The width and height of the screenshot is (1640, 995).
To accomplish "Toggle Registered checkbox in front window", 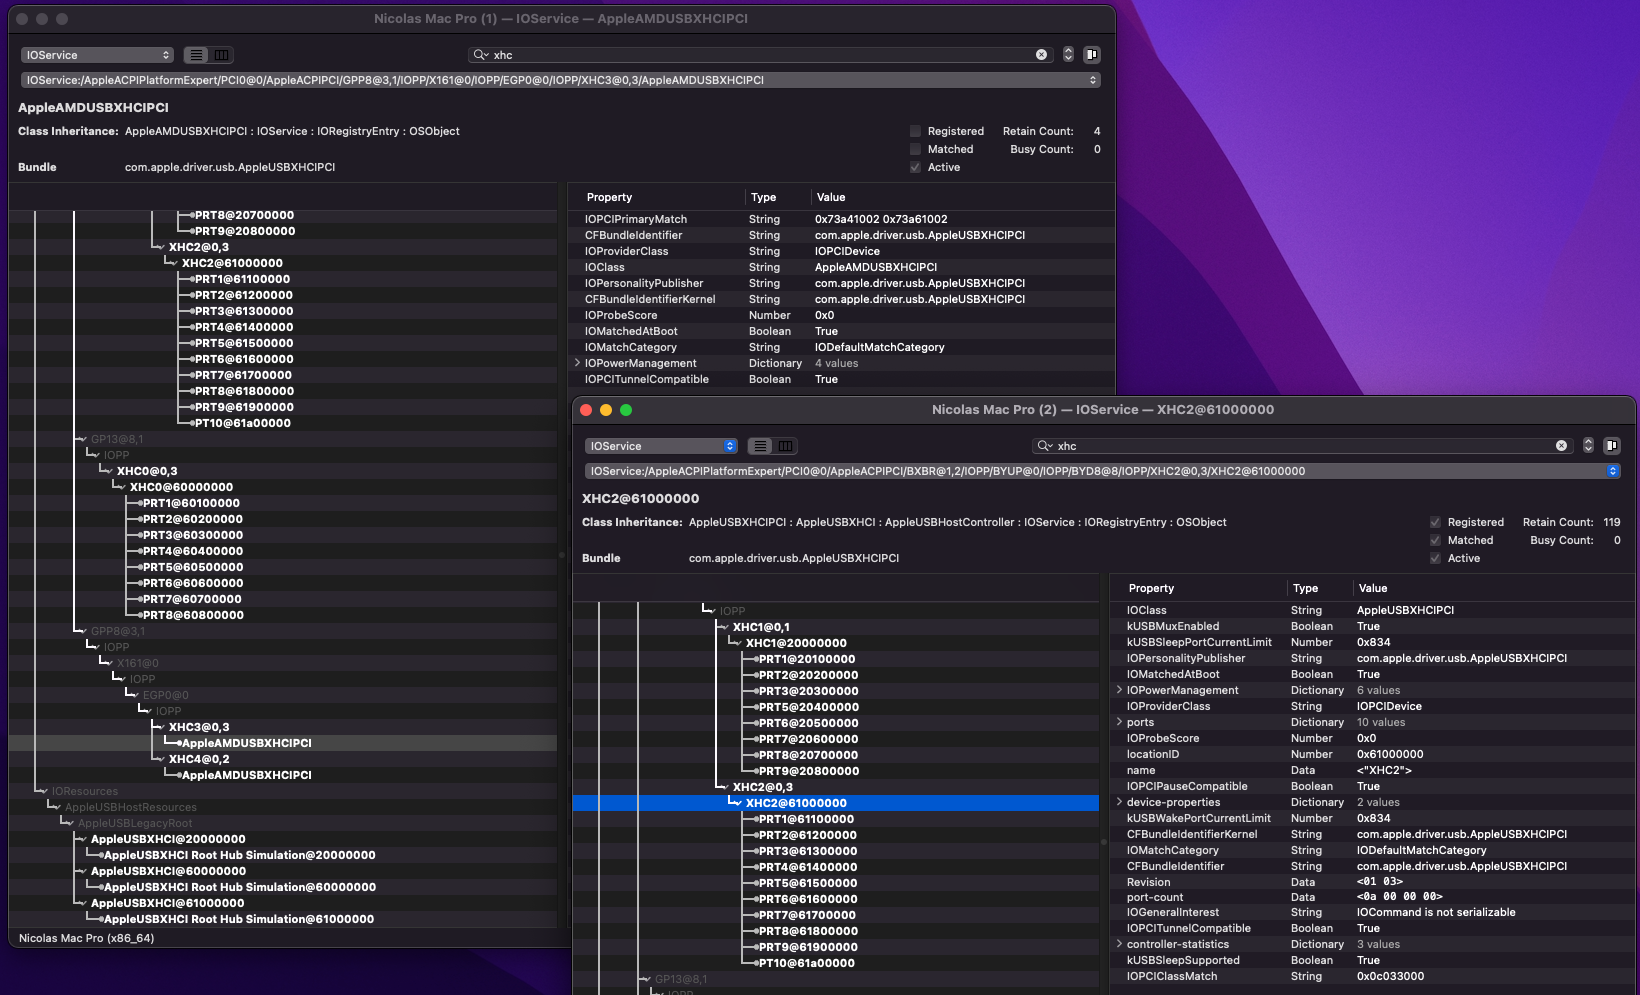I will tap(1435, 522).
